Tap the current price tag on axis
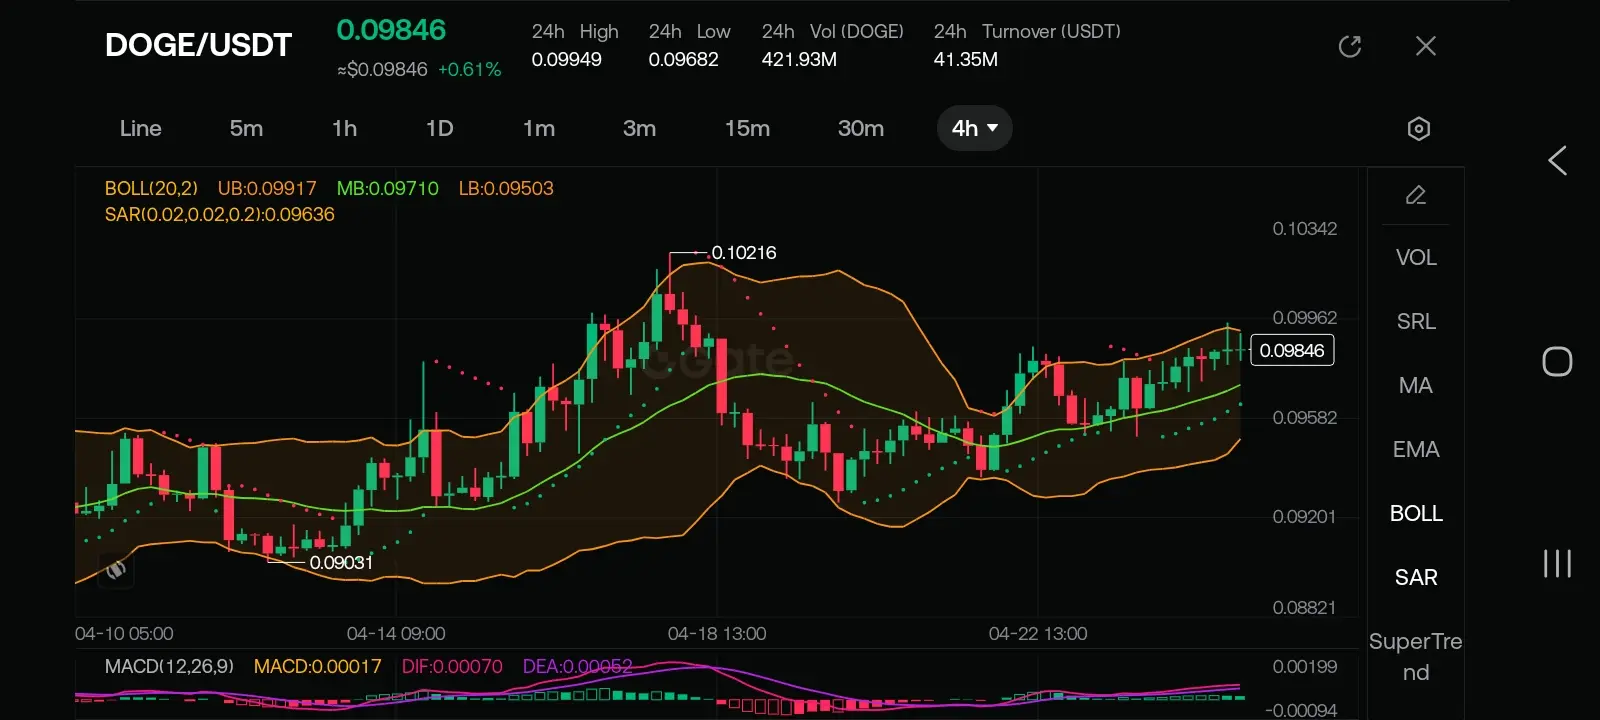Screen dimensions: 1600x720 (x=1292, y=351)
